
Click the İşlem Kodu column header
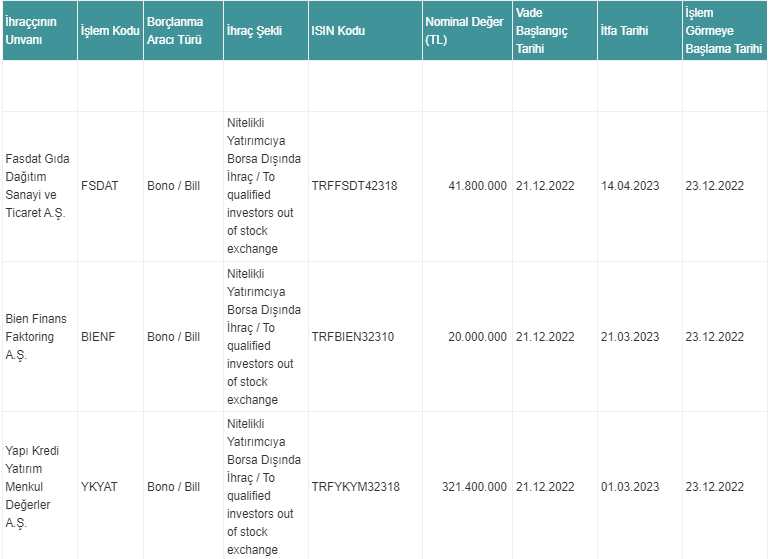[x=110, y=31]
